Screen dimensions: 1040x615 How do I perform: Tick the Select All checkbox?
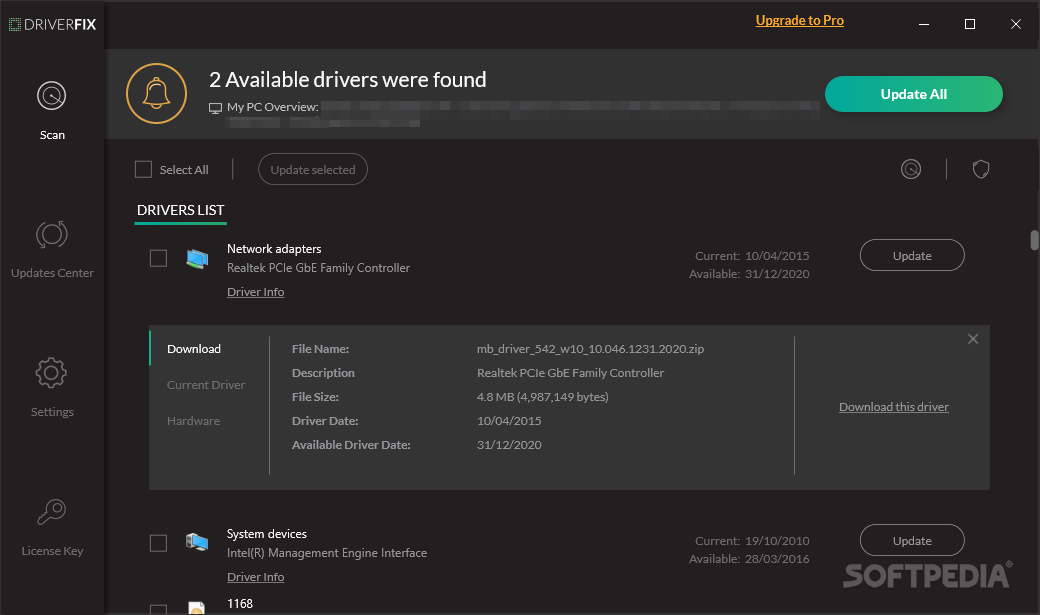[x=143, y=169]
